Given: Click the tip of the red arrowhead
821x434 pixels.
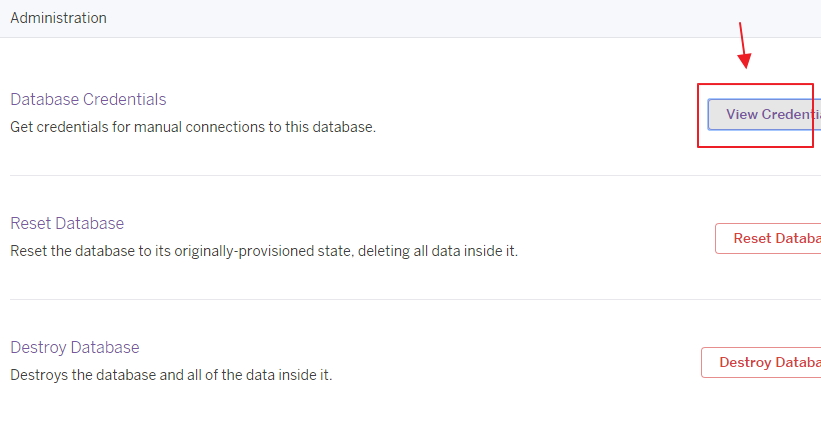Looking at the screenshot, I should tap(746, 68).
